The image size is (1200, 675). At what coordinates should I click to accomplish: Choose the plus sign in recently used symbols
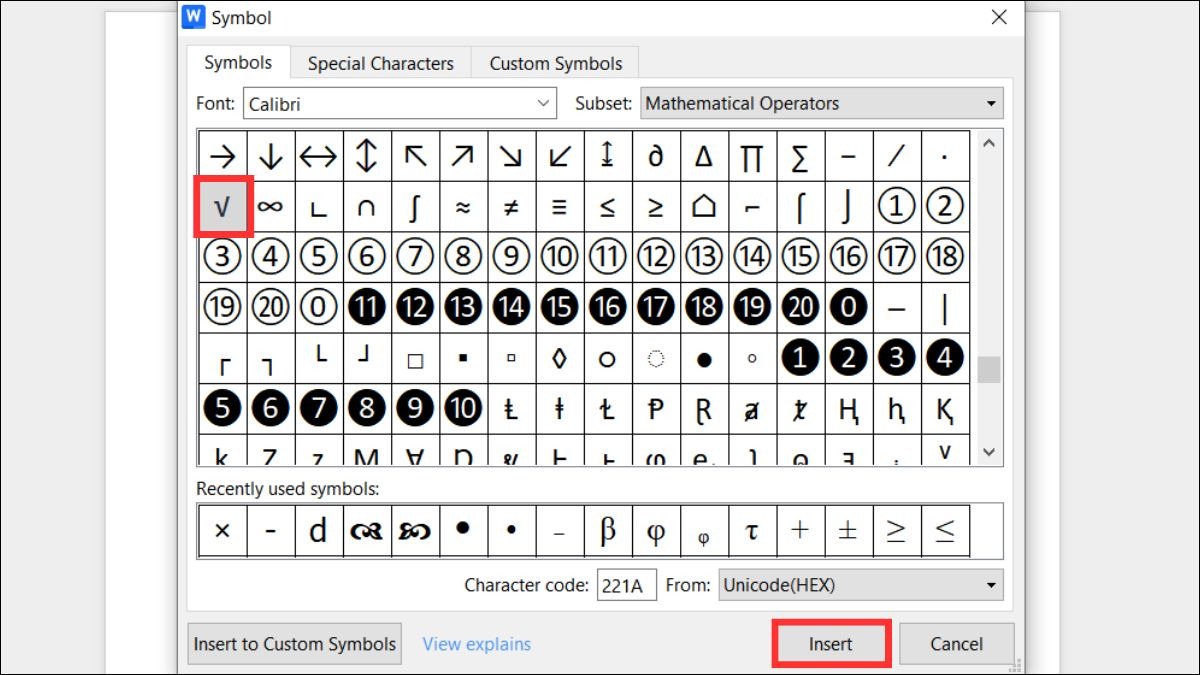[x=800, y=530]
